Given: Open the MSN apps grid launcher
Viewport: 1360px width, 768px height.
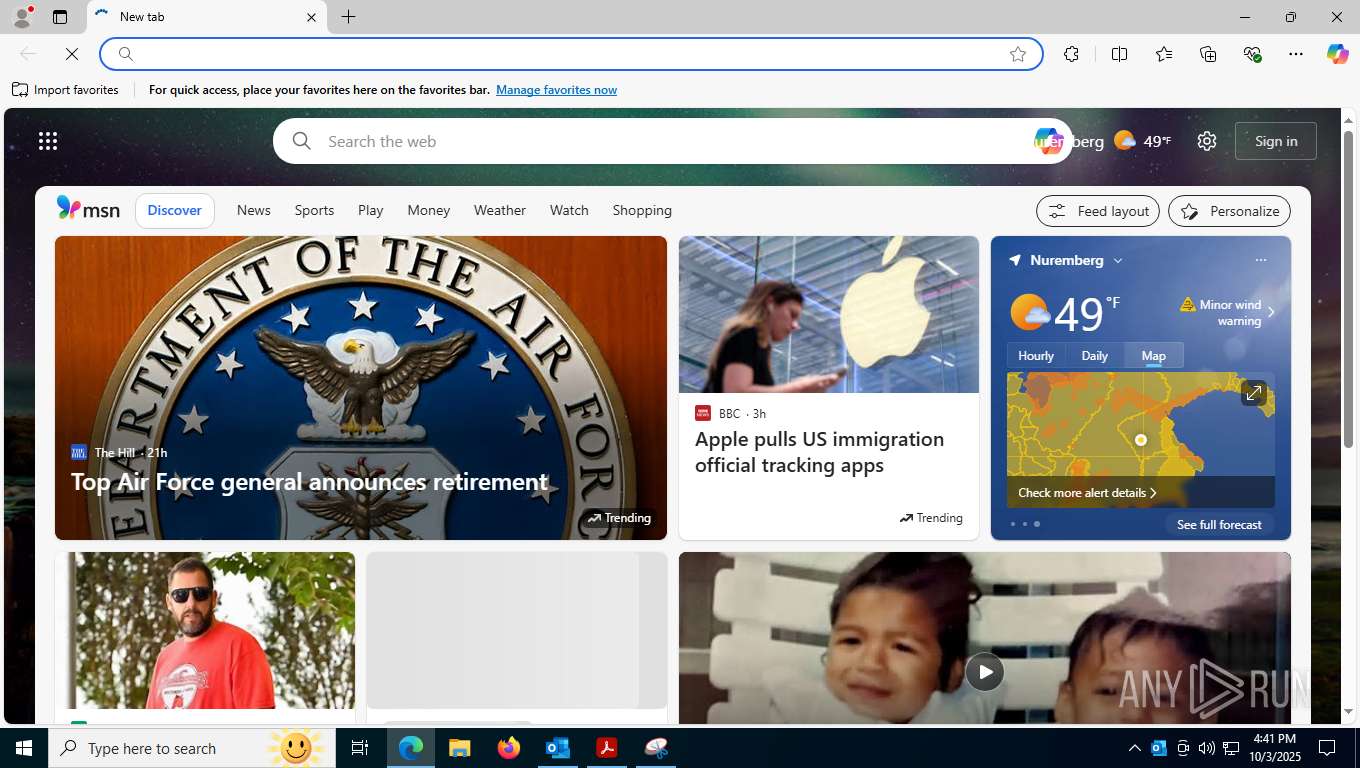Looking at the screenshot, I should coord(48,141).
